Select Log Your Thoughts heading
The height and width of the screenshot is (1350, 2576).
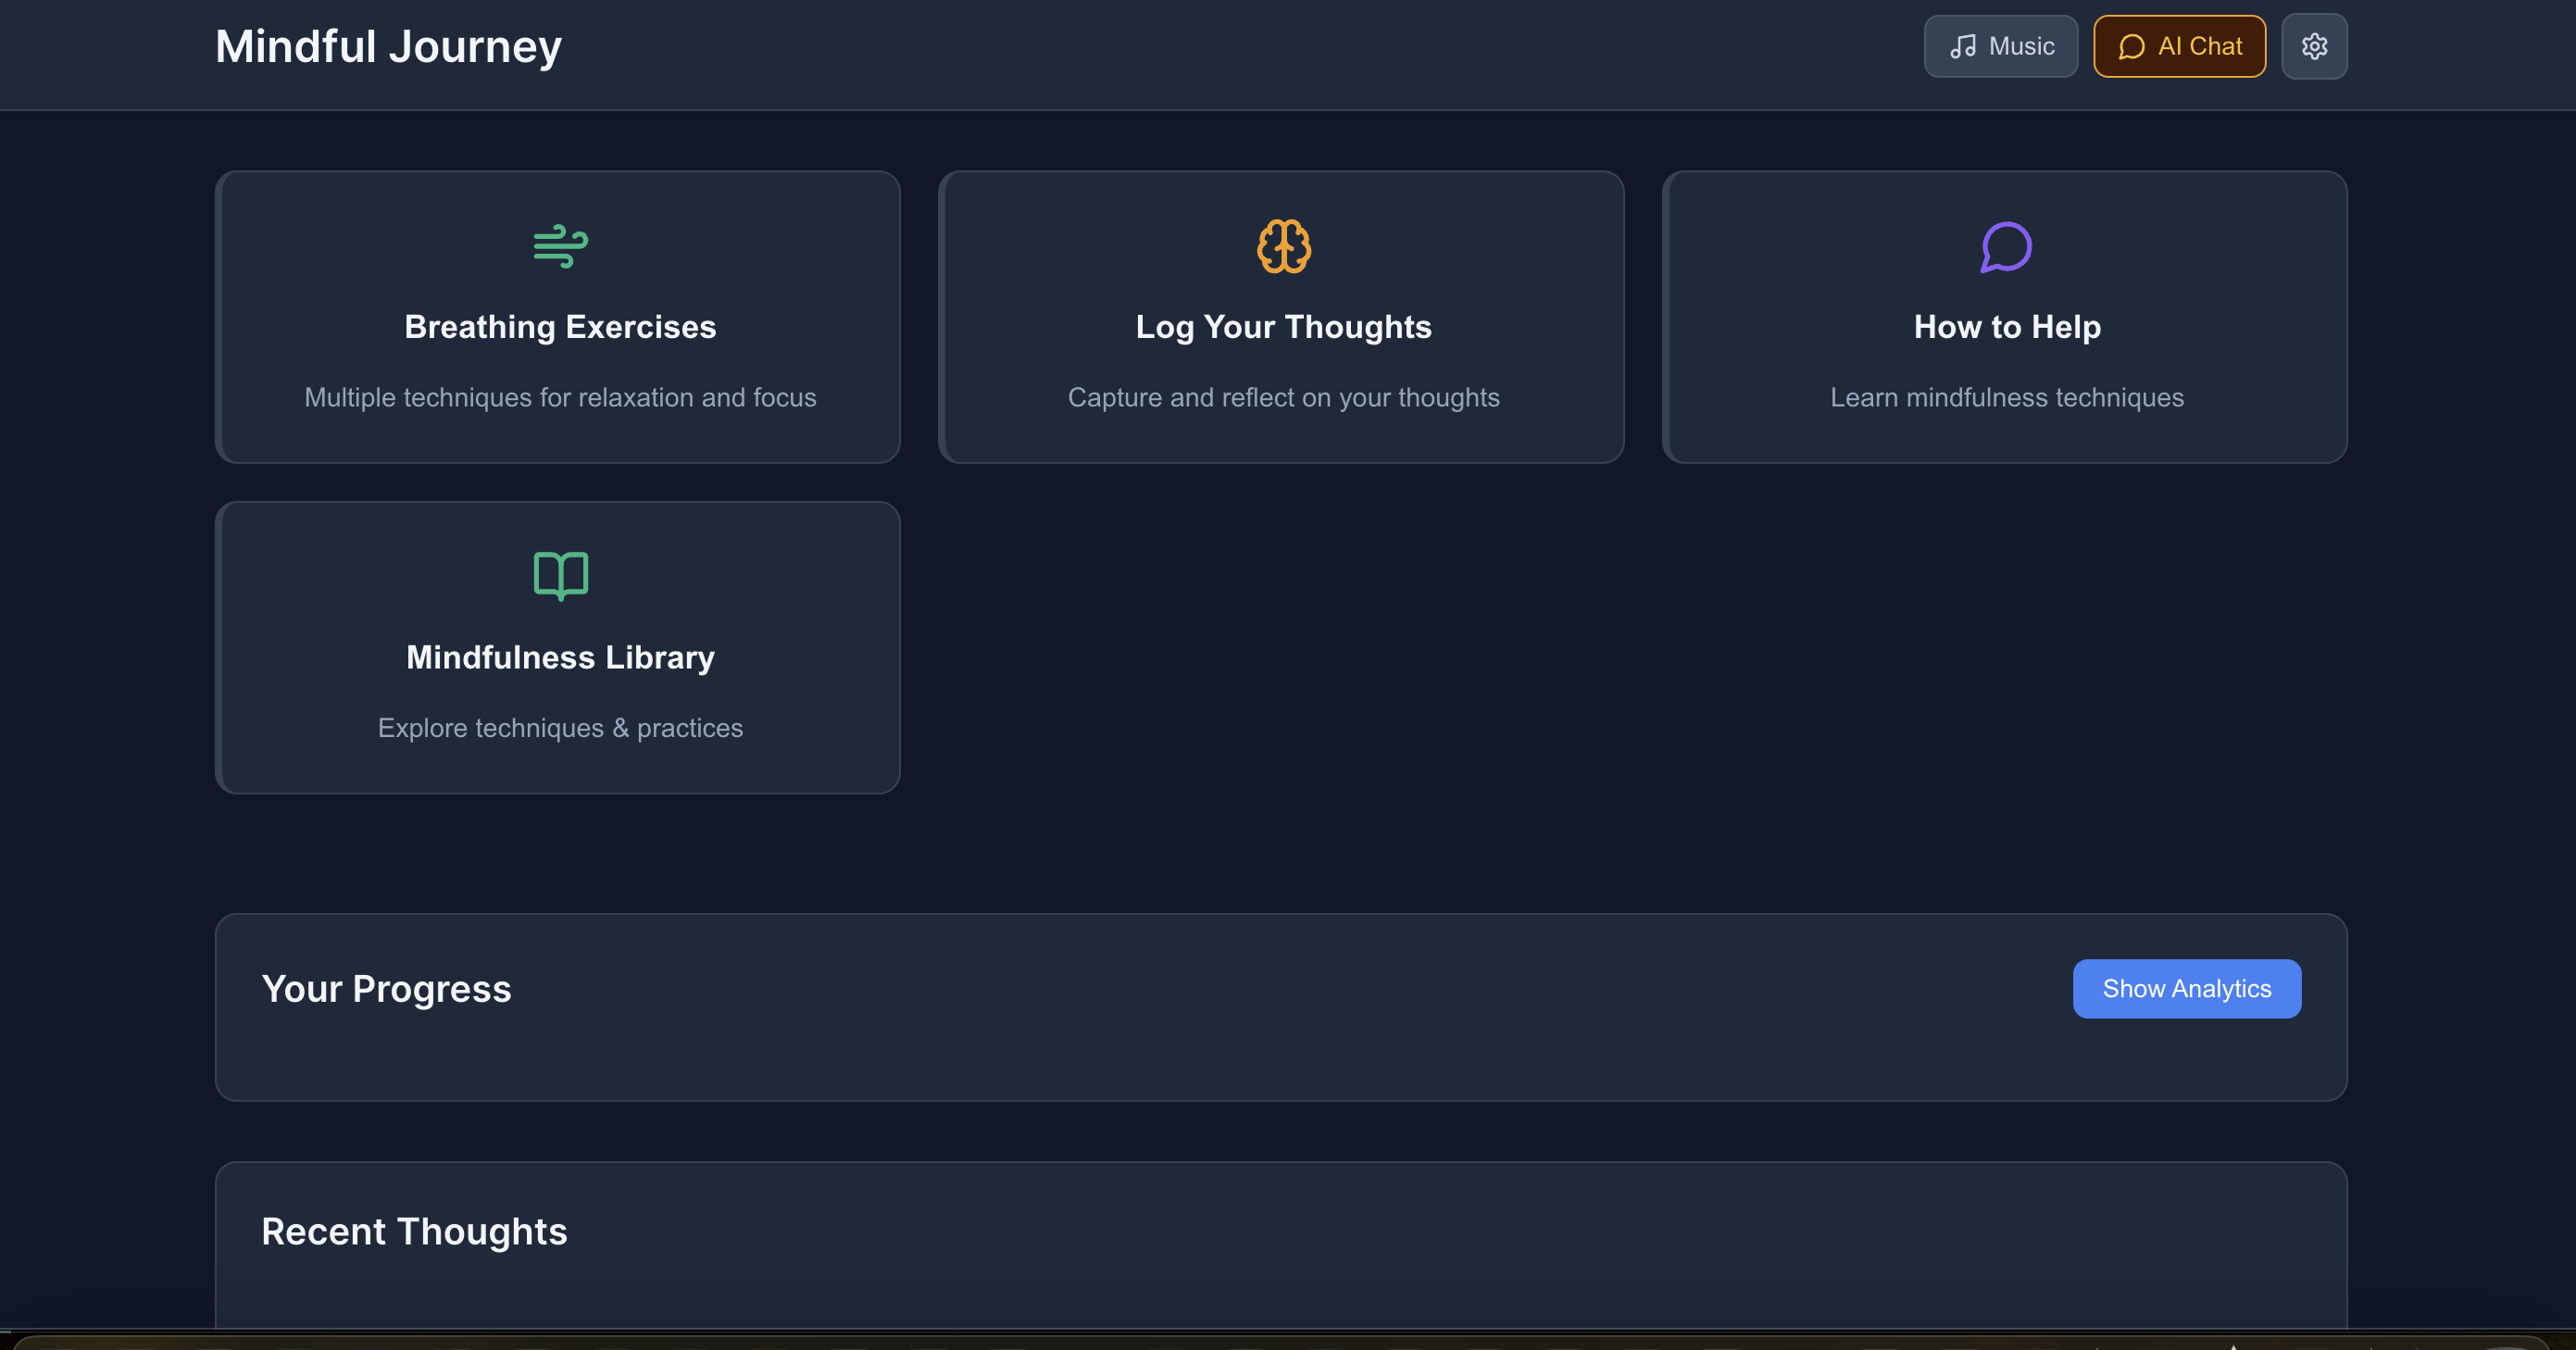[1283, 327]
